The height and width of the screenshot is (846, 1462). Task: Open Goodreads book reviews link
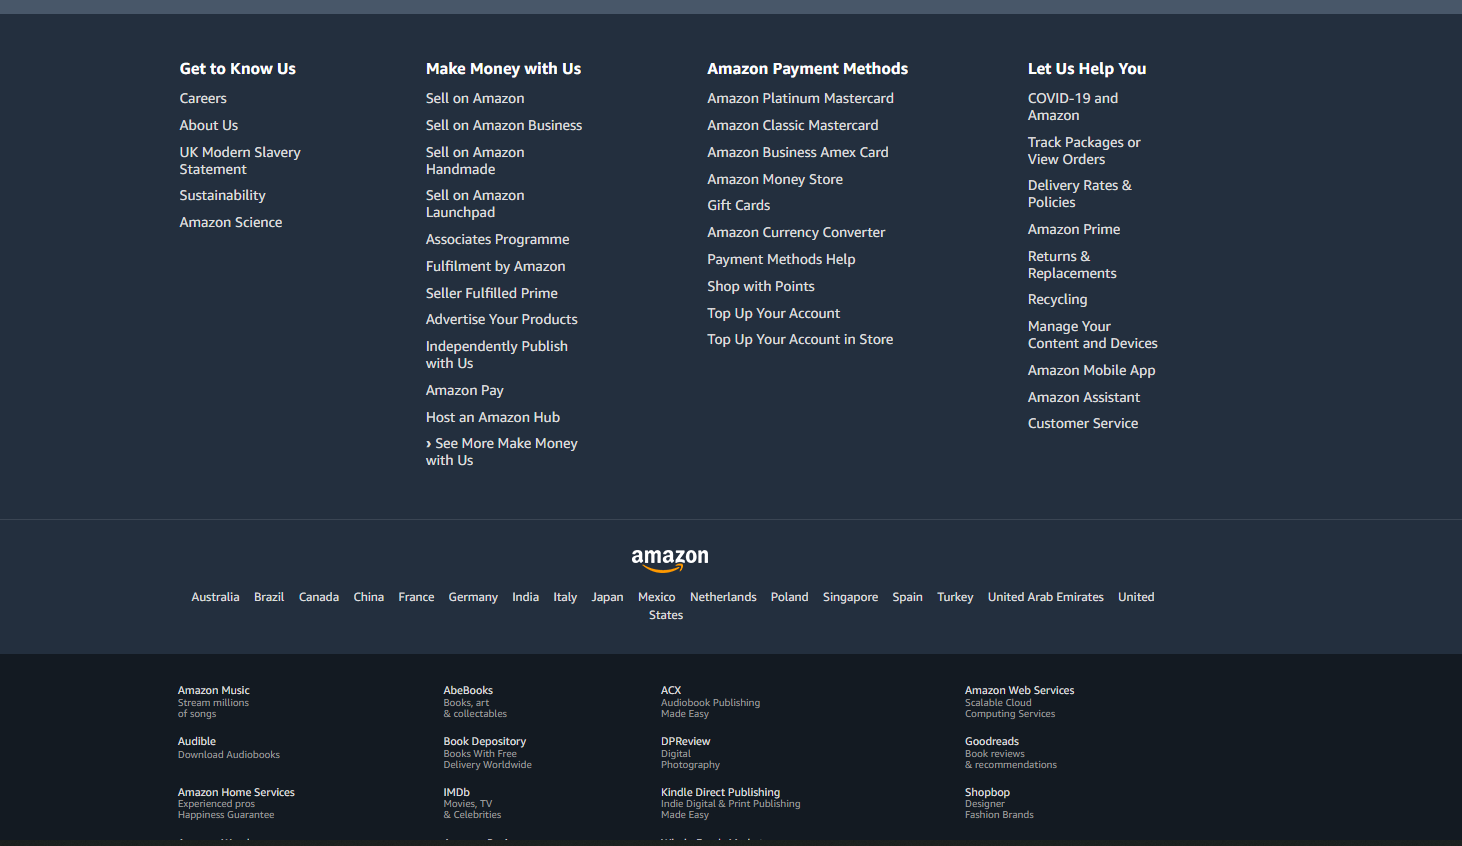point(1011,753)
